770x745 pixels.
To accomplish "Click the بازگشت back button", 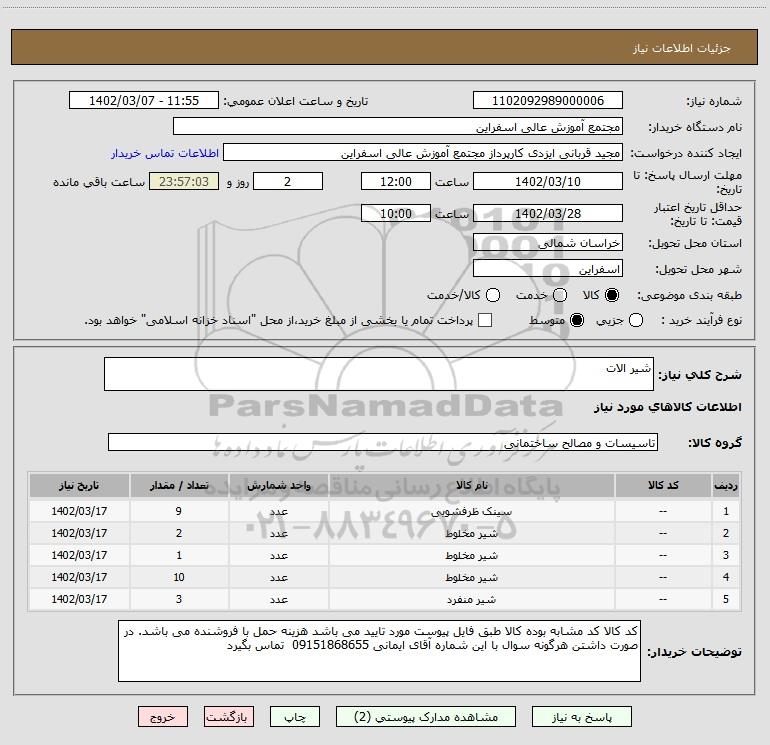I will click(229, 717).
